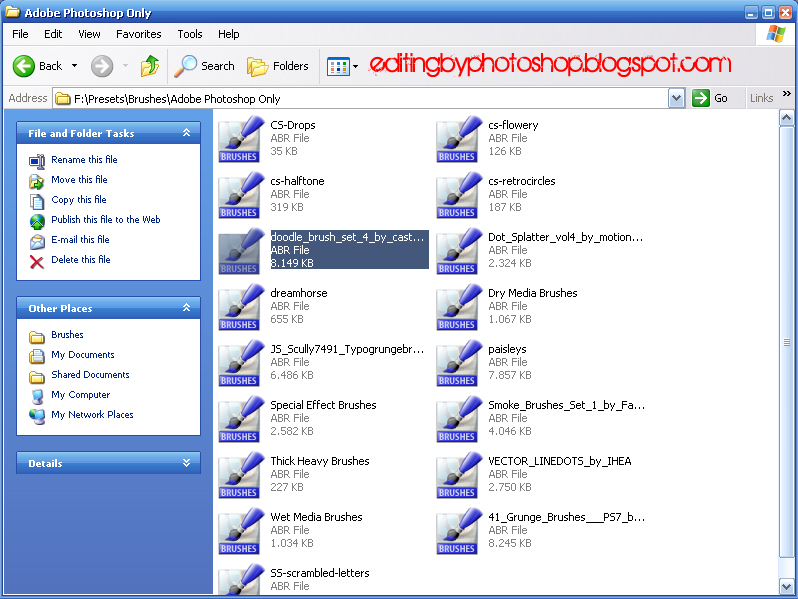Open Shared Documents link
This screenshot has width=798, height=599.
[x=90, y=375]
